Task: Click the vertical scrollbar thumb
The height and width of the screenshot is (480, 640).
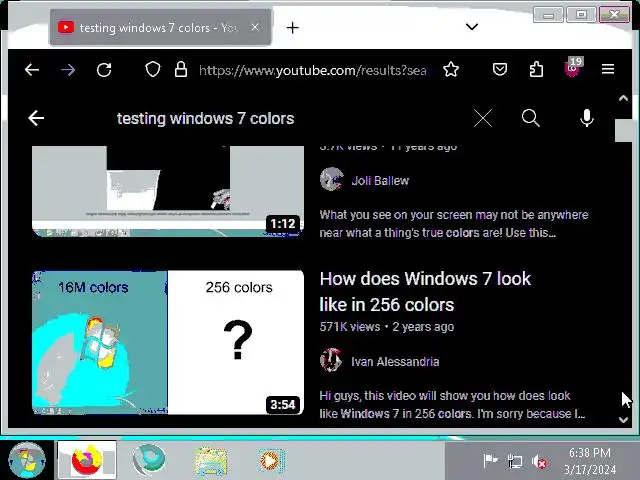Action: point(623,130)
